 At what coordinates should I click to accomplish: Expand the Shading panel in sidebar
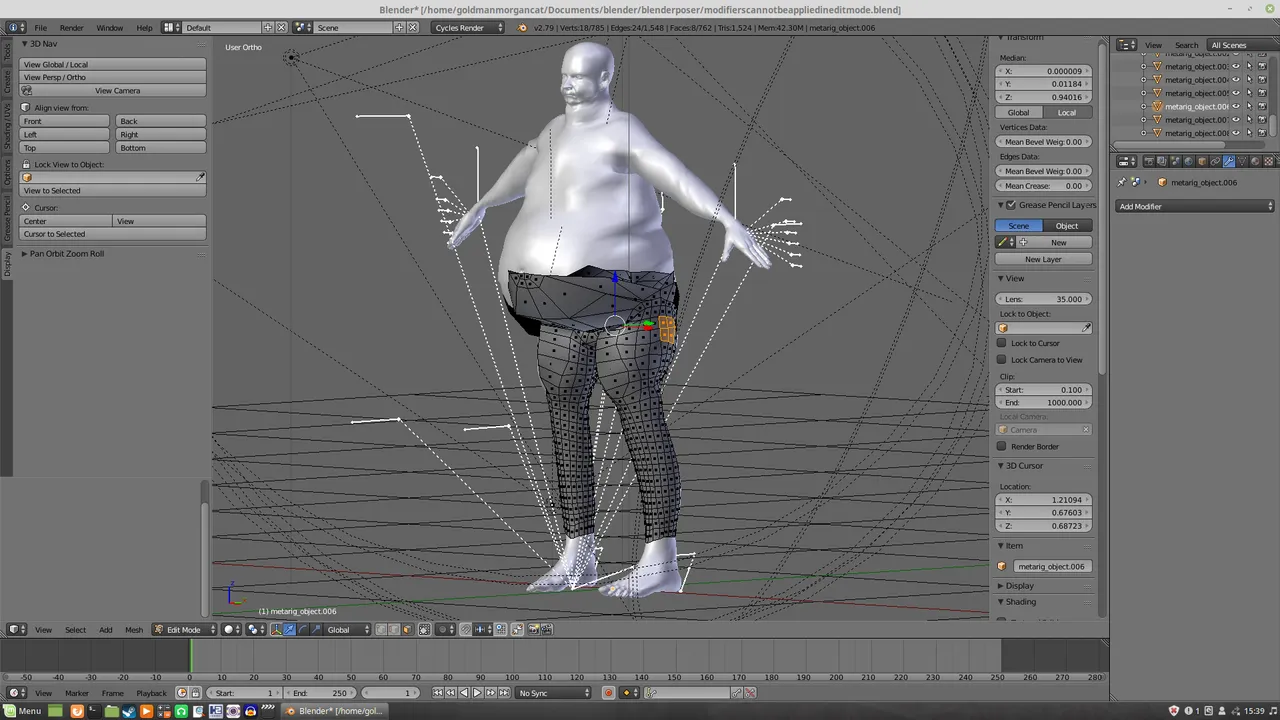1020,602
